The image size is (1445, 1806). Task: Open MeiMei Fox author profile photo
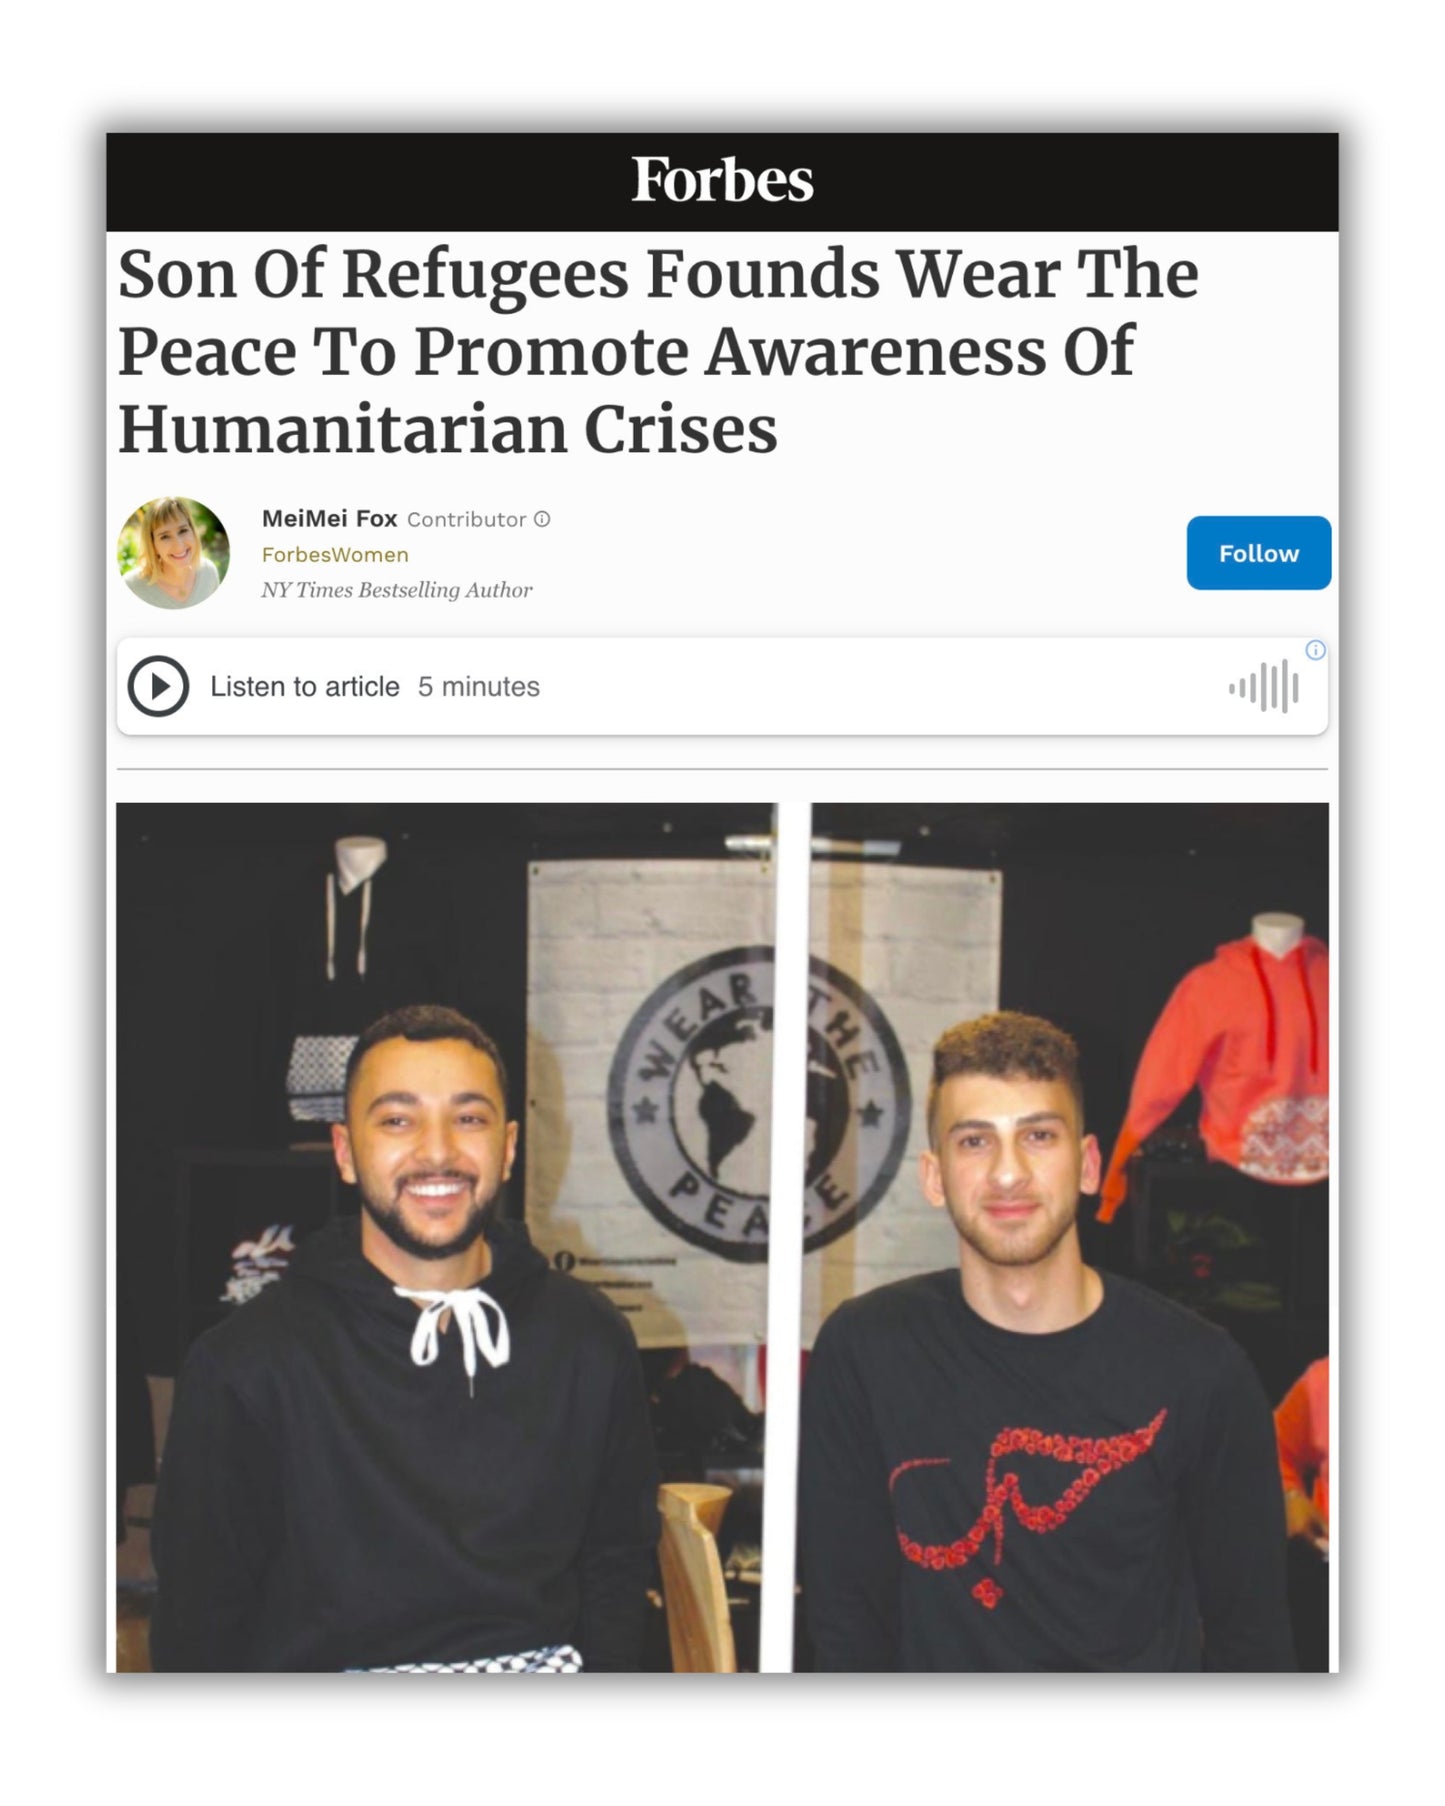coord(173,553)
